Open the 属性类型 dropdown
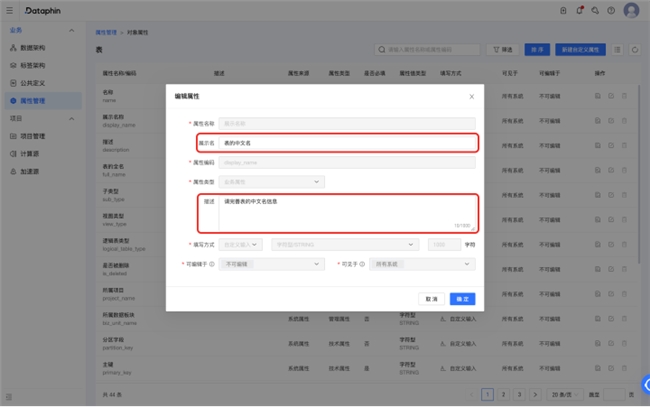The image size is (650, 407). point(272,182)
